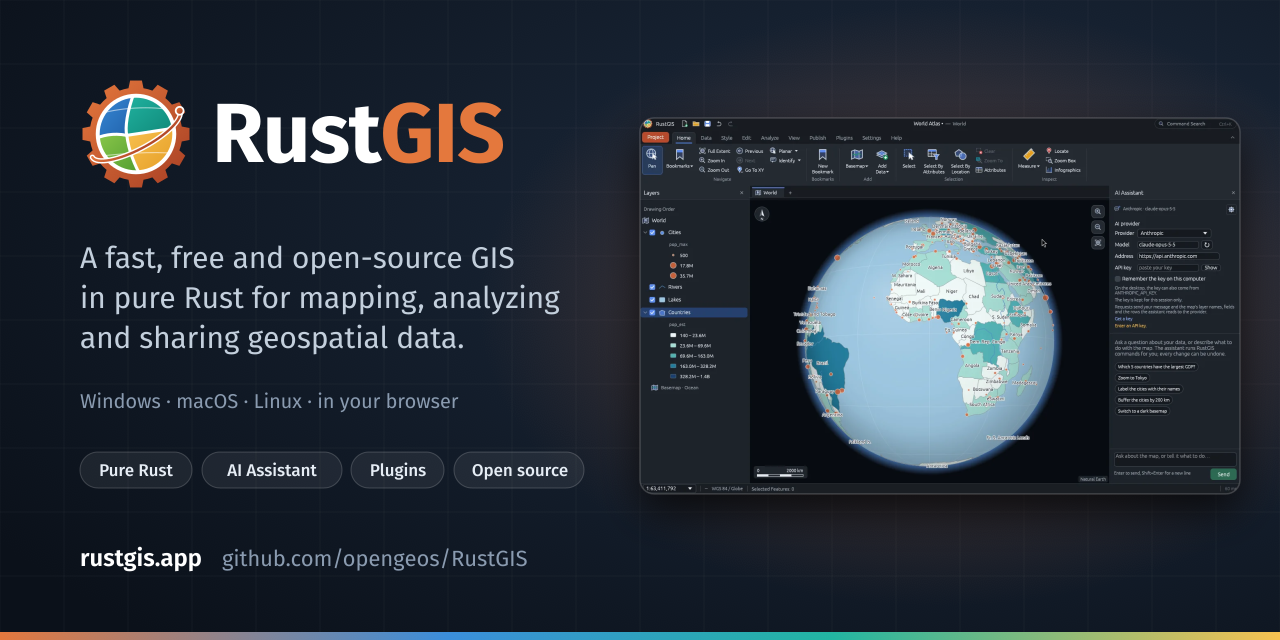The height and width of the screenshot is (640, 1280).
Task: Close the Layers panel
Action: [x=741, y=192]
